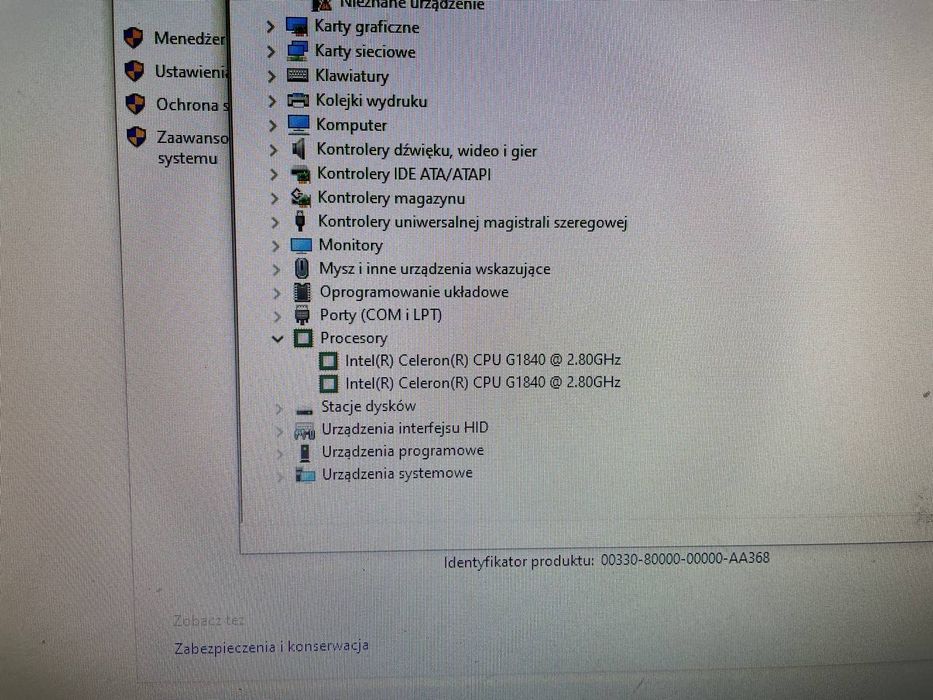Select first Intel(R) Celeron(R) CPU G1840 entry
The width and height of the screenshot is (933, 700).
[483, 360]
